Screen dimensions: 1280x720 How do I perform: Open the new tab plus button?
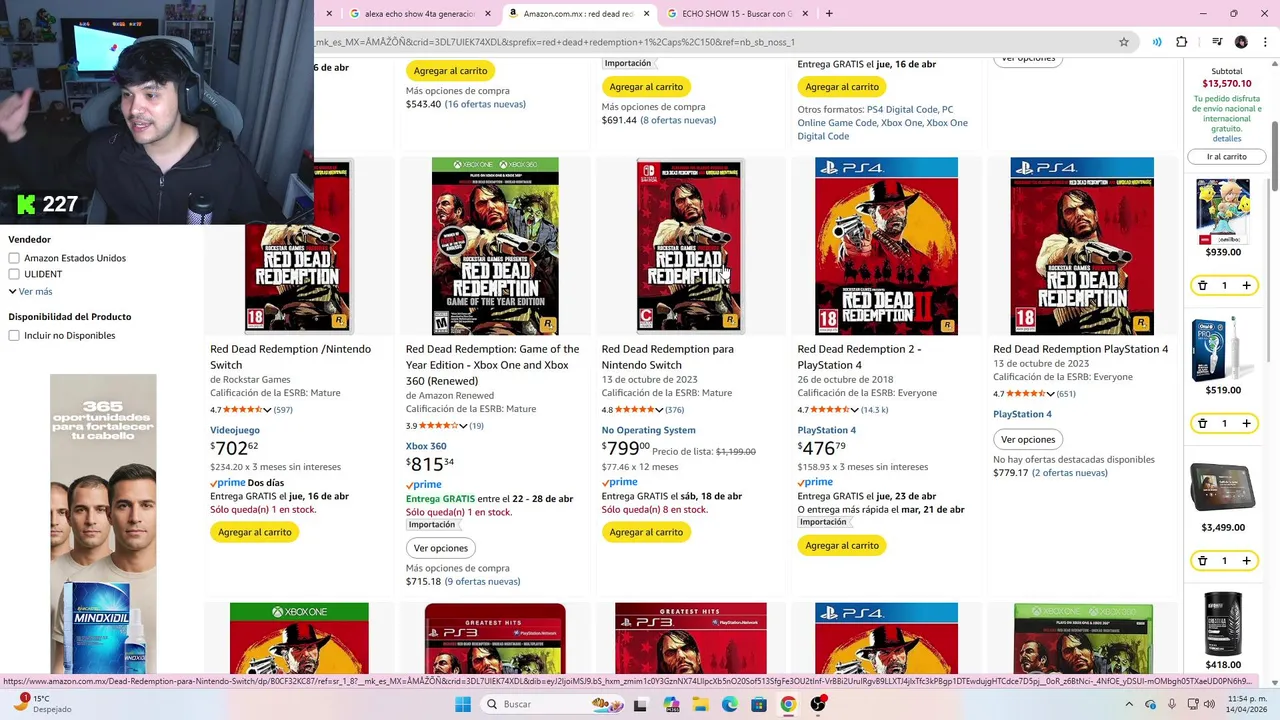(829, 14)
